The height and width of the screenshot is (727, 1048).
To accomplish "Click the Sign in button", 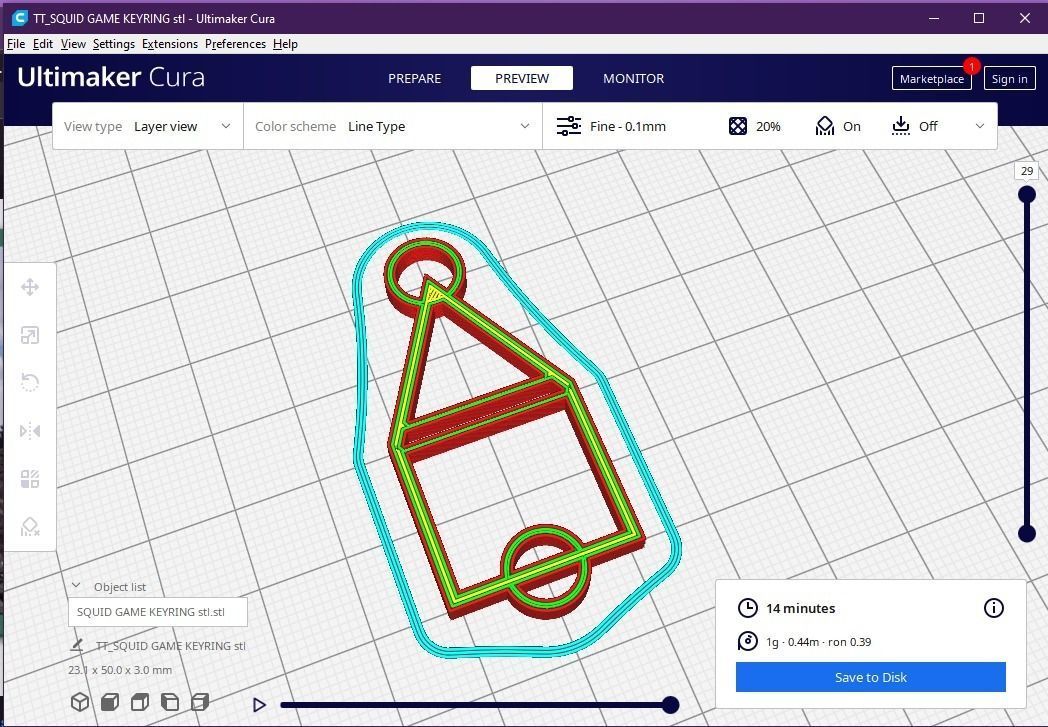I will [1009, 79].
